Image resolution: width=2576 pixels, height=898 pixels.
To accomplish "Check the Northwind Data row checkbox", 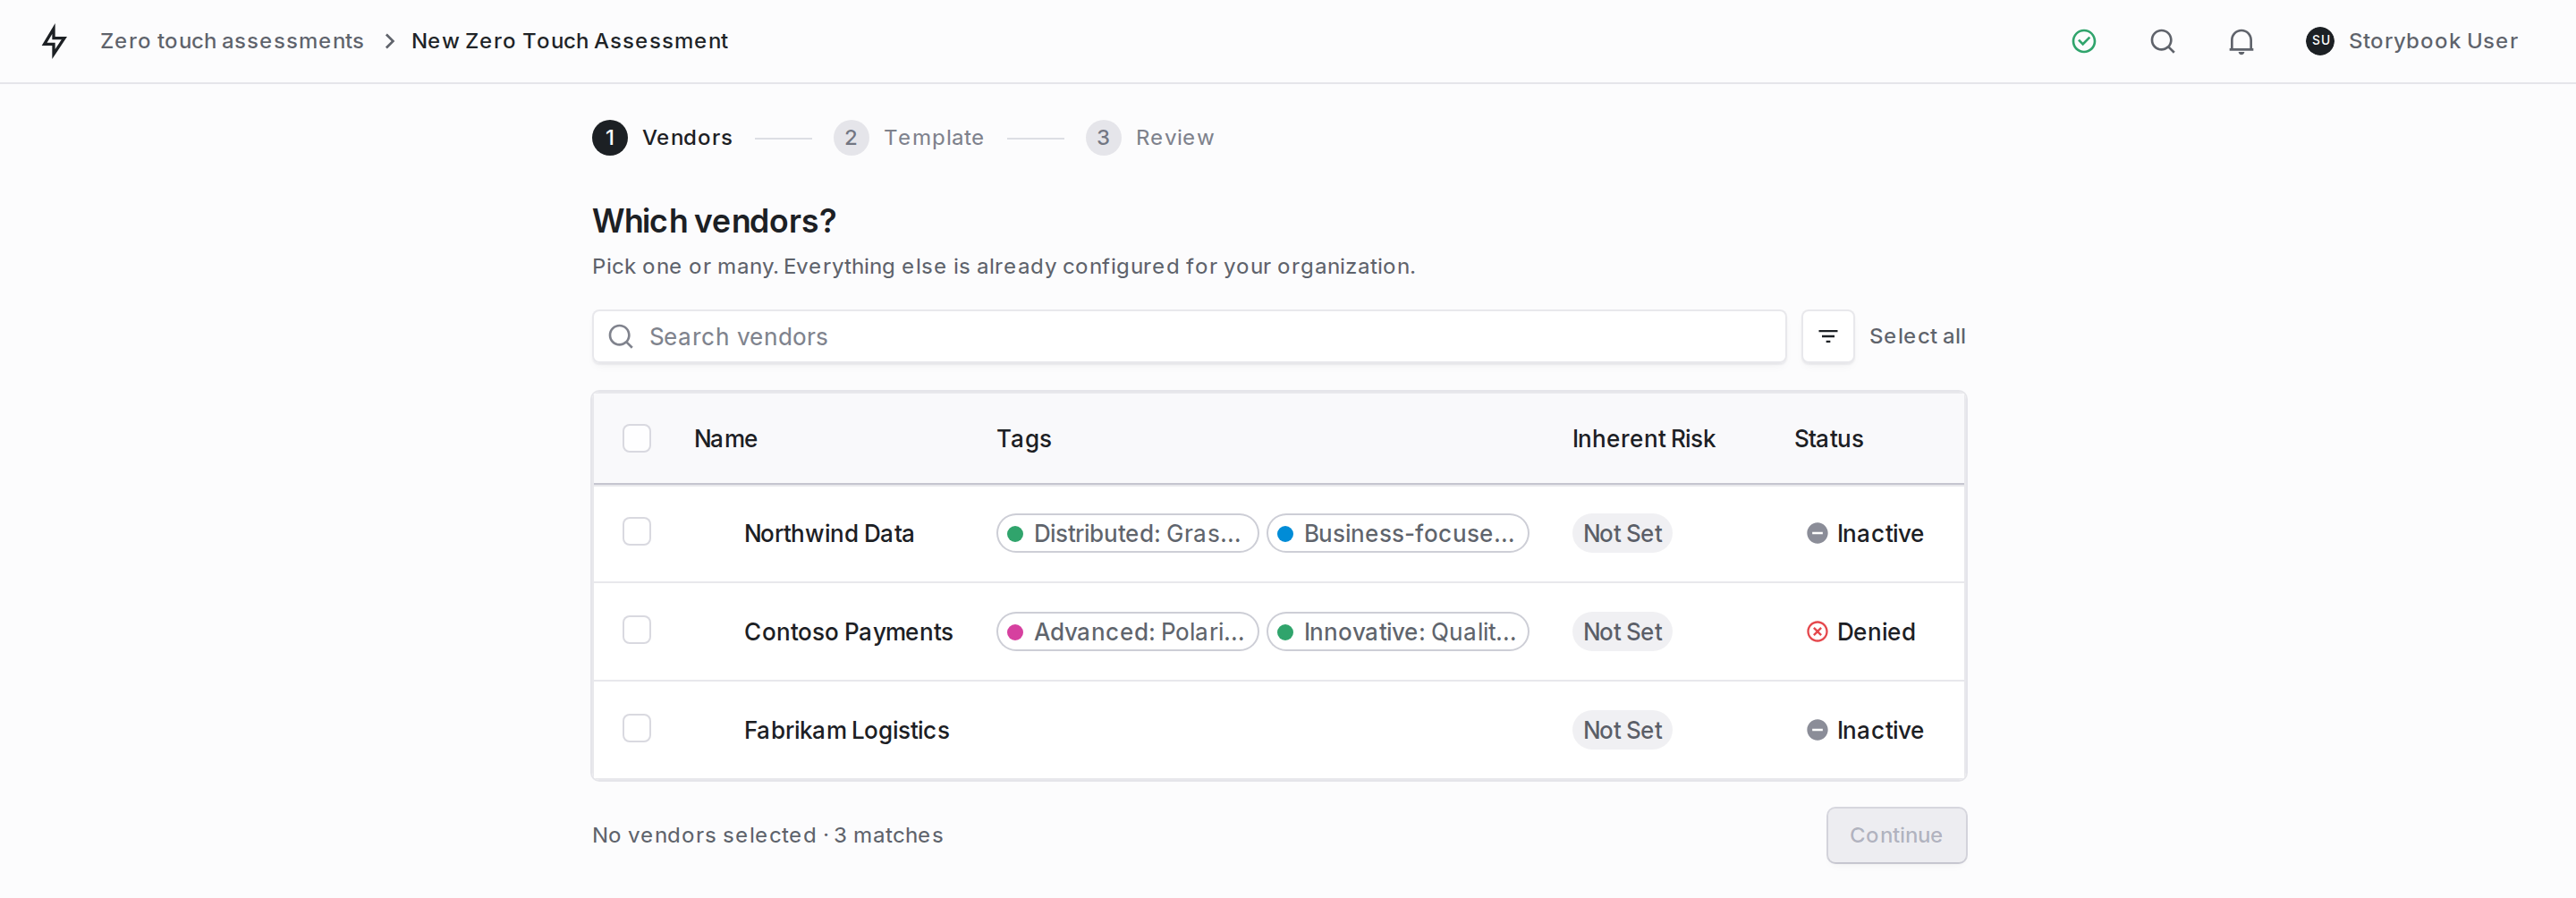I will [x=637, y=531].
